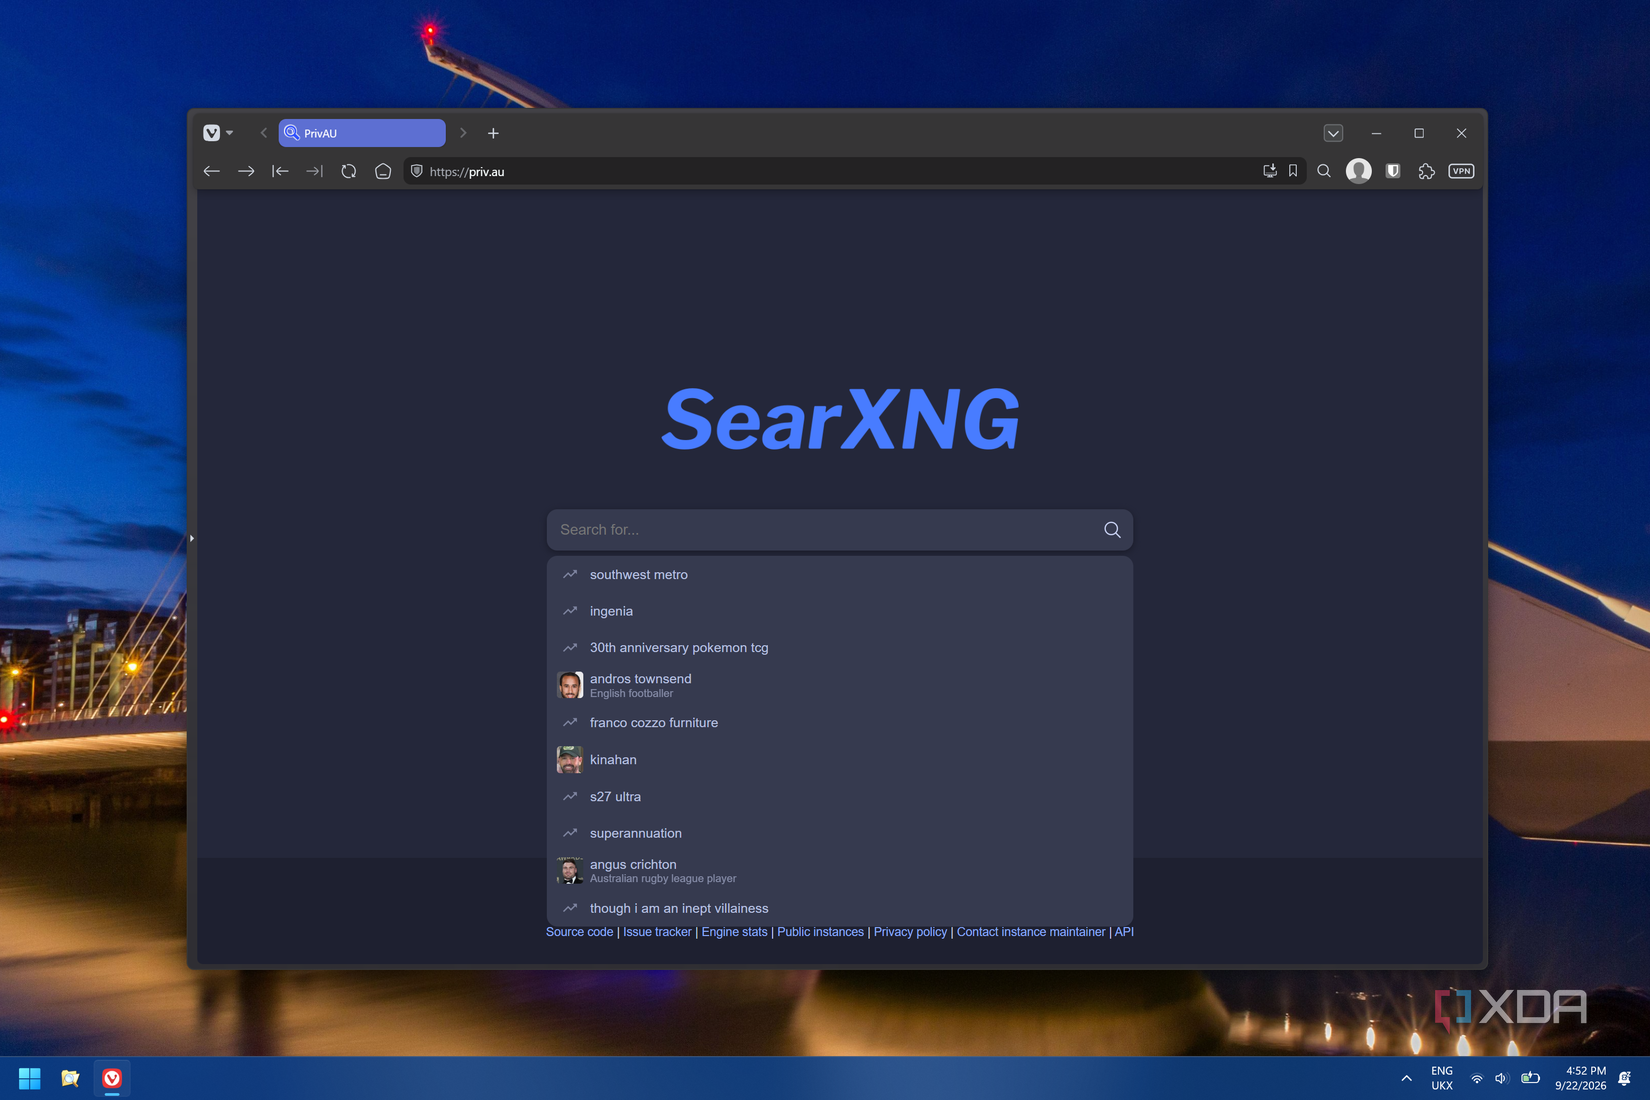Select suggestion southwest metro

click(x=840, y=575)
